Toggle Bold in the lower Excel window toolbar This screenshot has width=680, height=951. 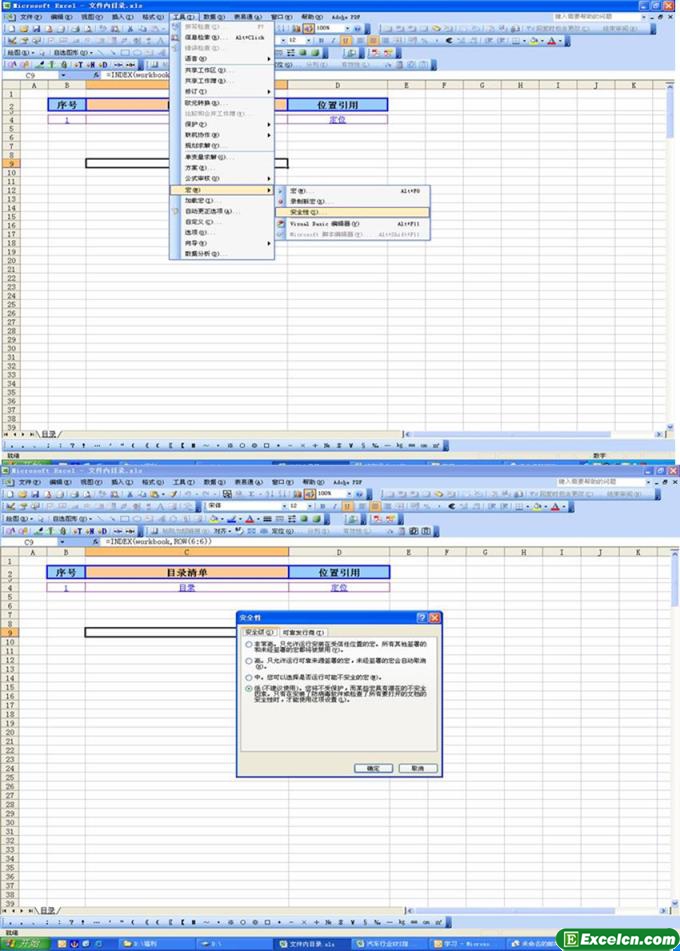coord(322,506)
